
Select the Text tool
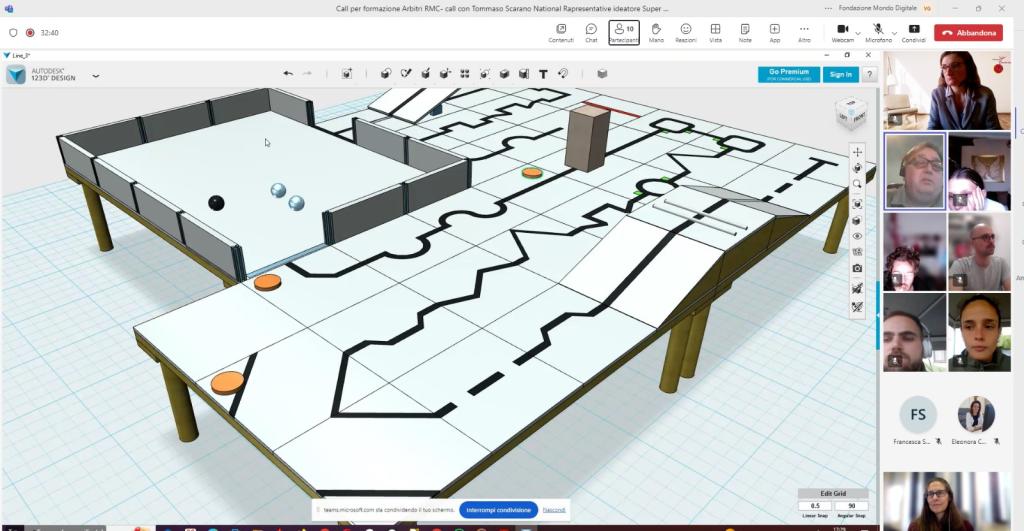pyautogui.click(x=543, y=74)
